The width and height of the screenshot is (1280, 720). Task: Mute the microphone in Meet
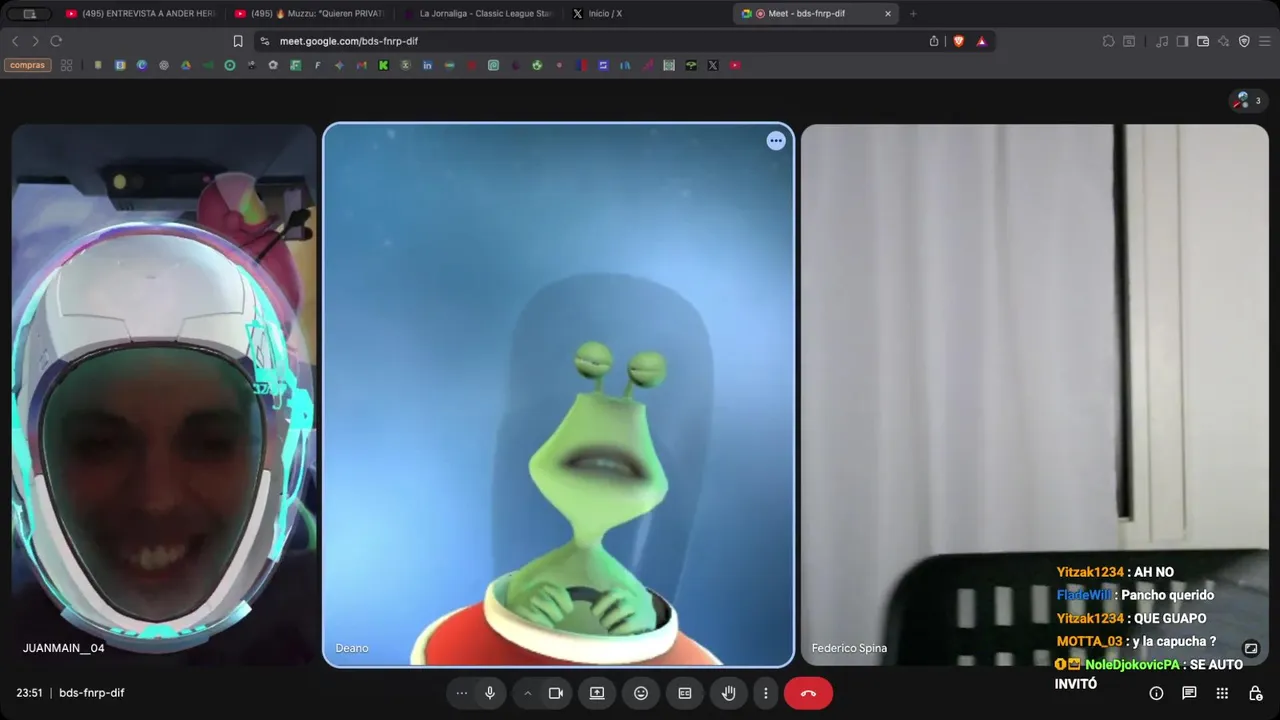tap(490, 693)
